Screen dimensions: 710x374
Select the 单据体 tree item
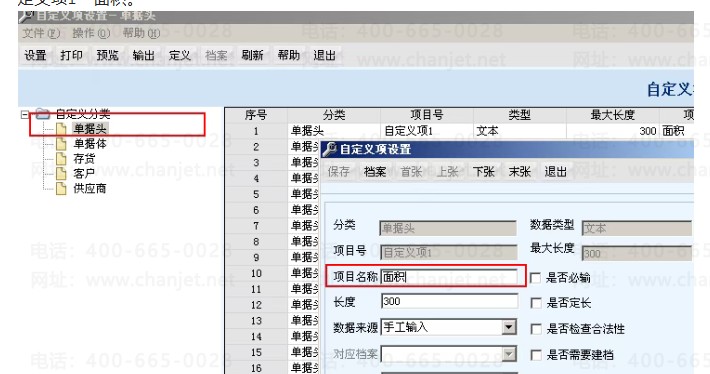pyautogui.click(x=90, y=144)
